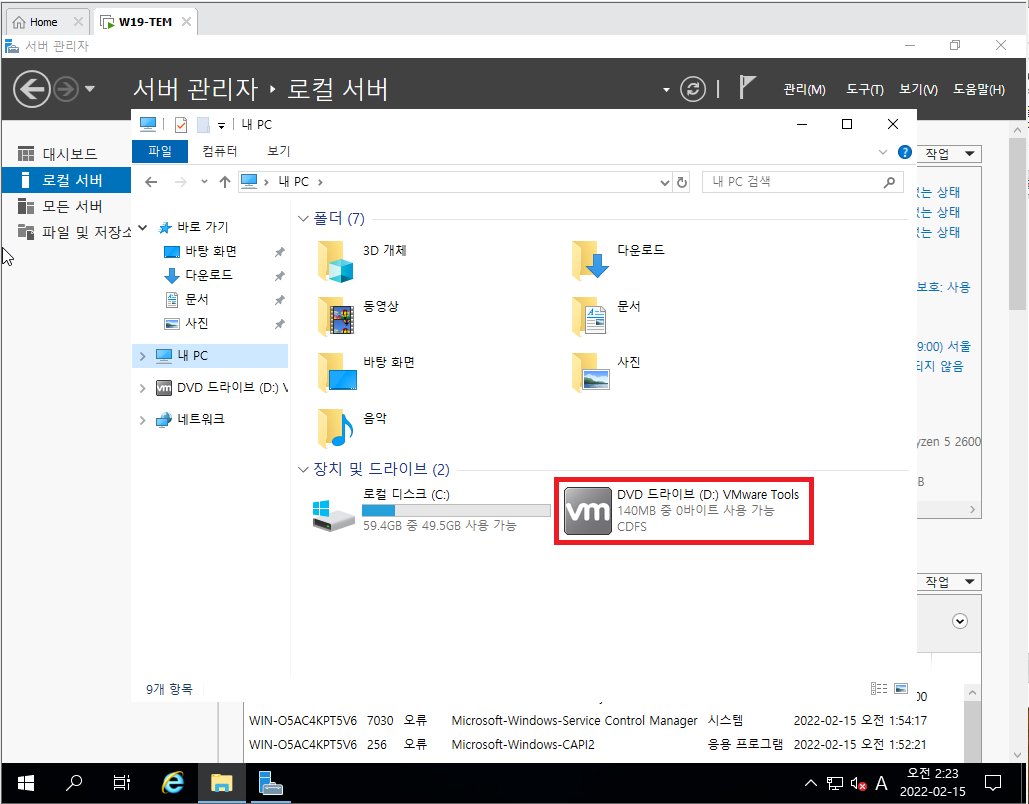Select the 동영상 folder icon
This screenshot has width=1029, height=804.
click(337, 317)
